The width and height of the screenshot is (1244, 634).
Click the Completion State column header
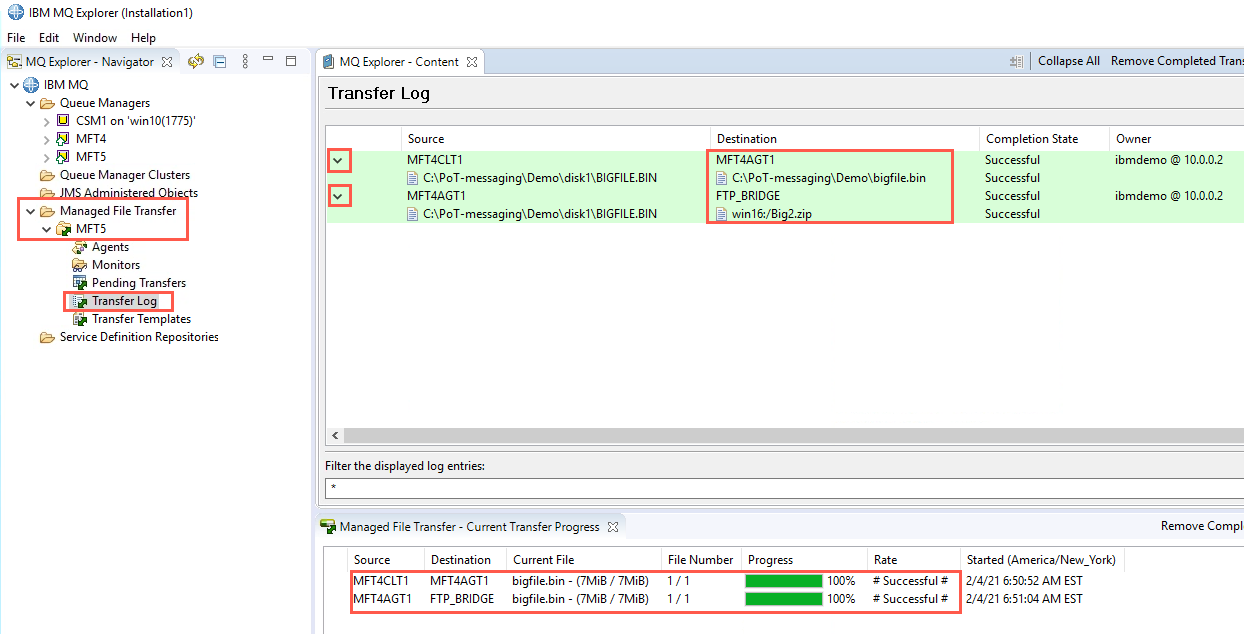(x=1044, y=139)
